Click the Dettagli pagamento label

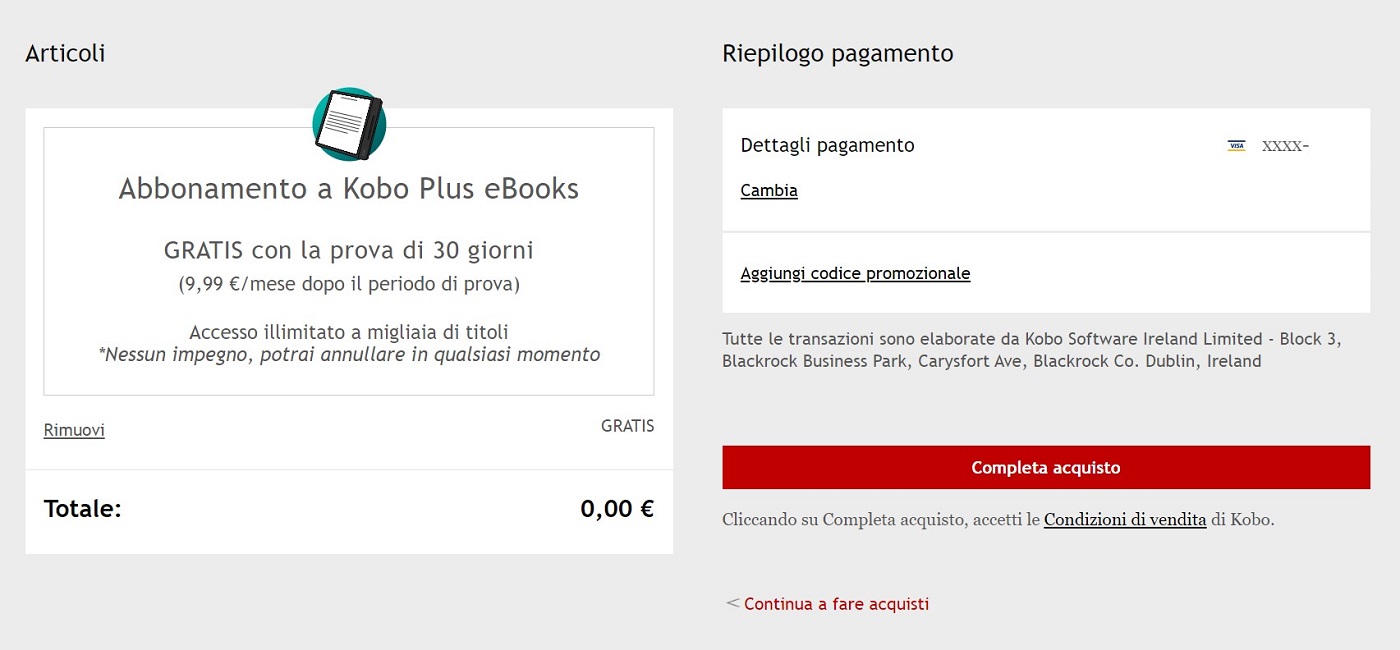pos(828,145)
